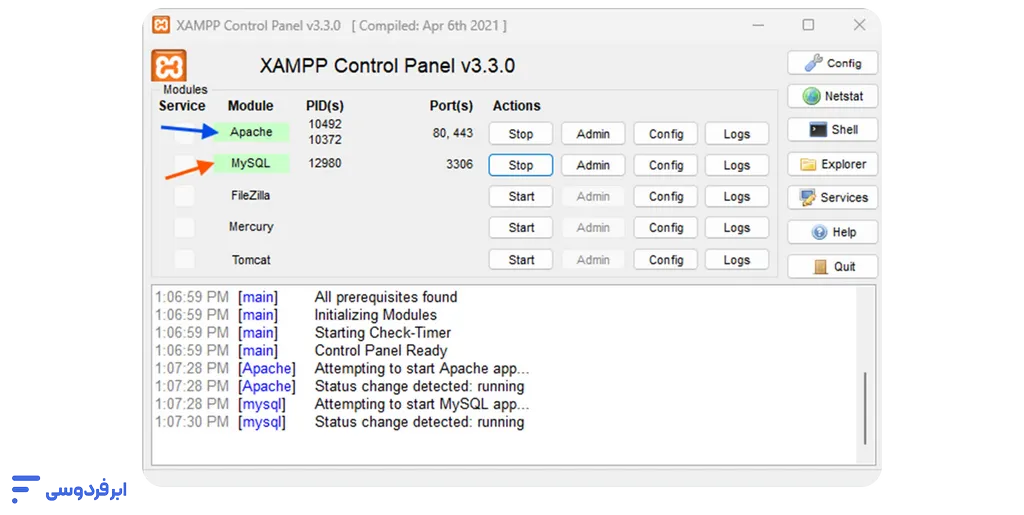Open MySQL Config options
The width and height of the screenshot is (1024, 515).
click(x=665, y=165)
